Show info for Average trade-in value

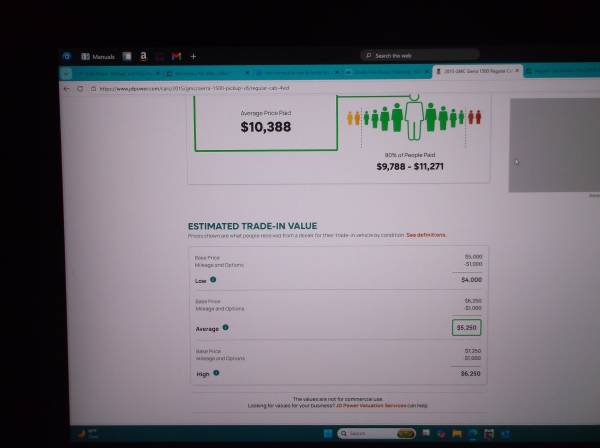[x=225, y=327]
